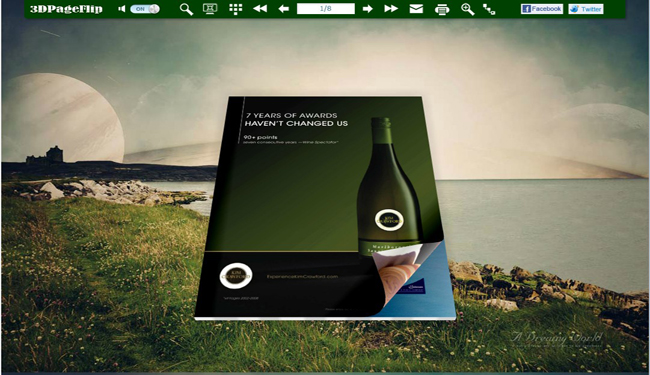Viewport: 650px width, 375px height.
Task: Open the fullscreen presentation icon
Action: tap(210, 9)
